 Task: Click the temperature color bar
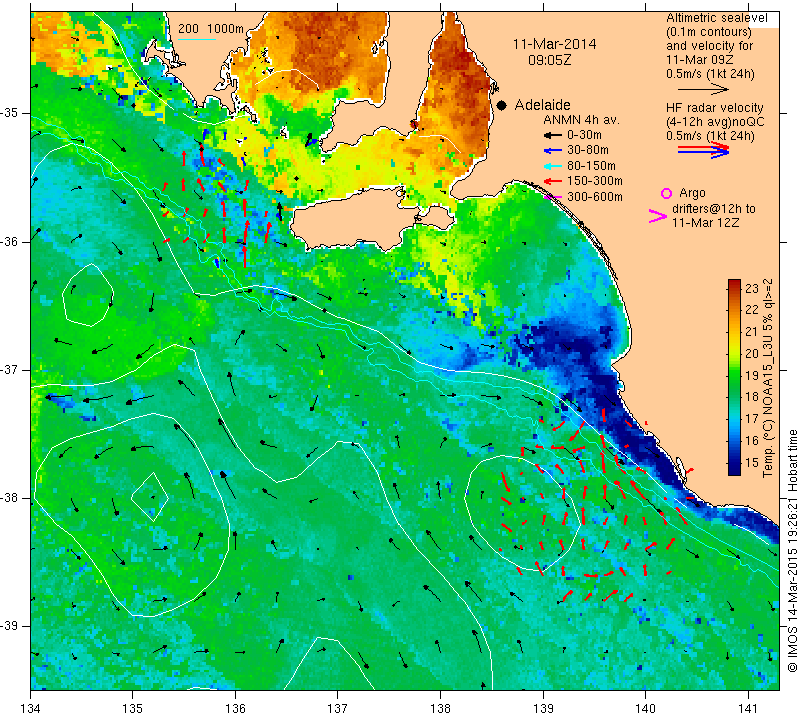point(734,377)
